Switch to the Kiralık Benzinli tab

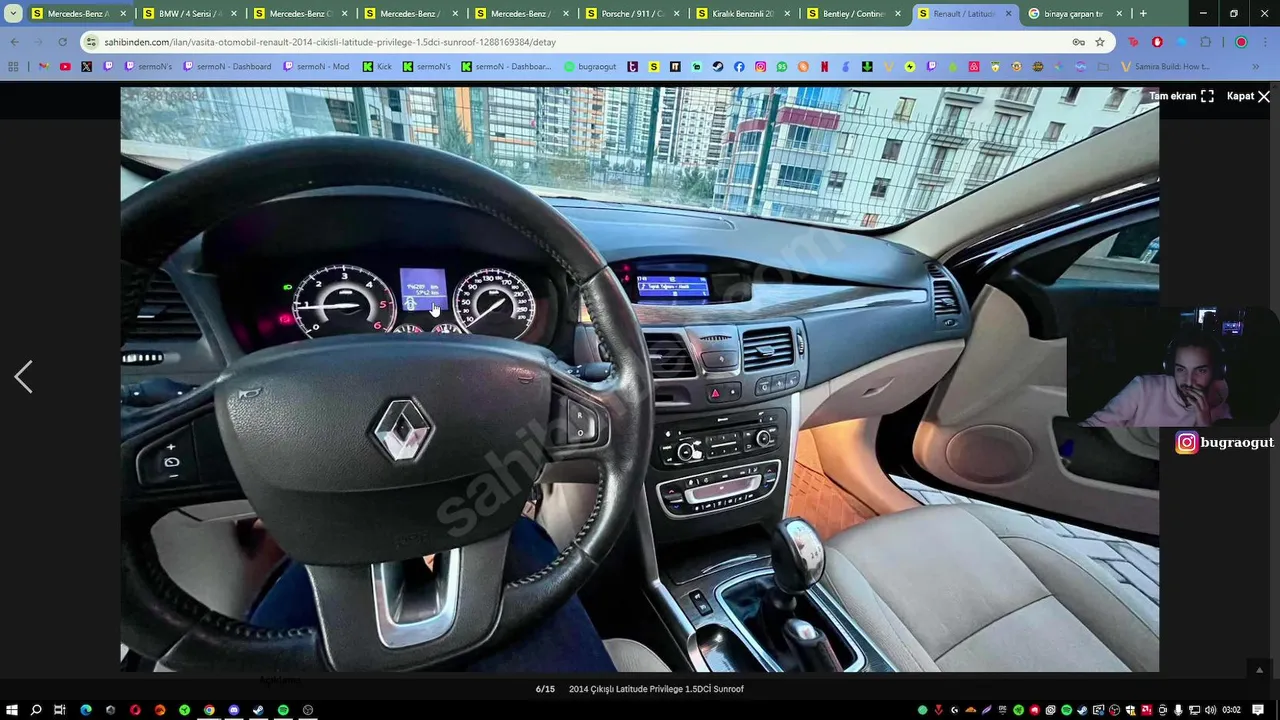743,14
